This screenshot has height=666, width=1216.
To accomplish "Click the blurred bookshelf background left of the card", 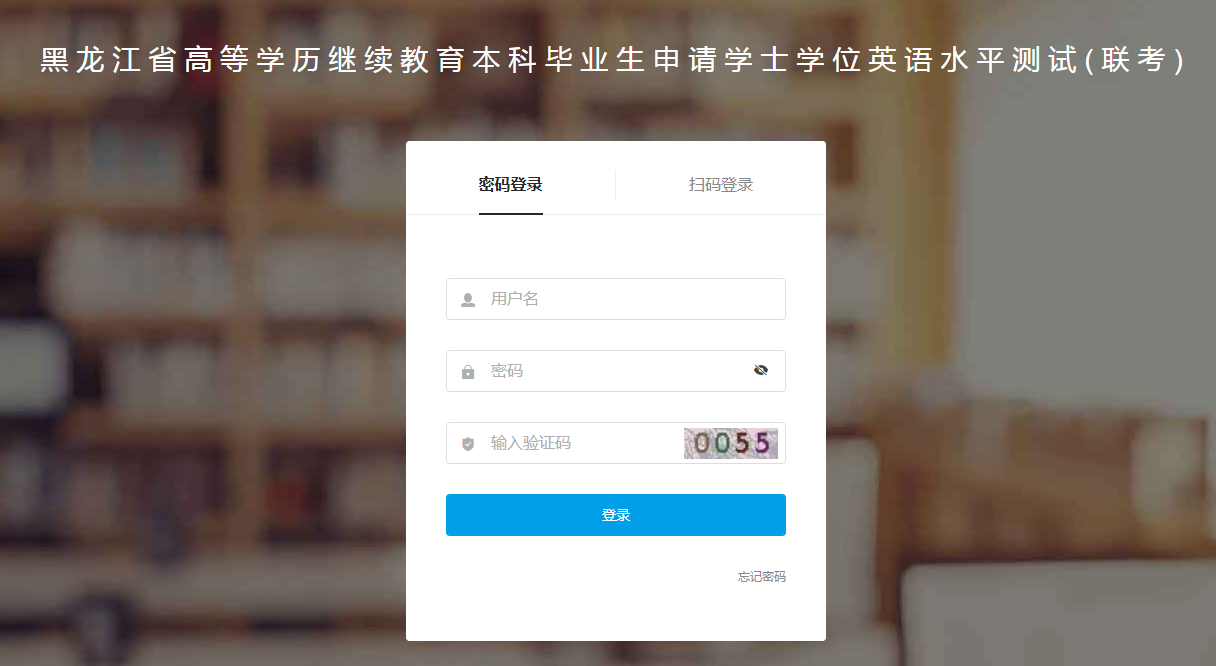I will 200,350.
